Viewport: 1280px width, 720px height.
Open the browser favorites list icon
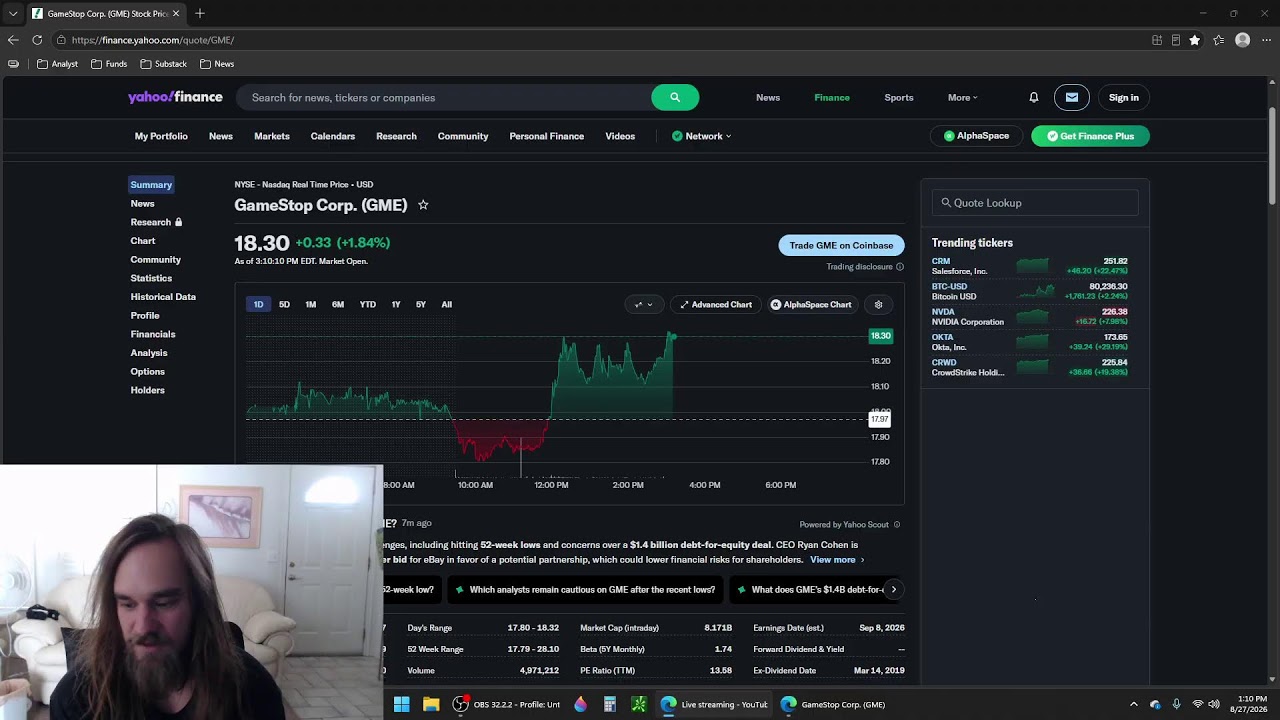(x=1219, y=40)
